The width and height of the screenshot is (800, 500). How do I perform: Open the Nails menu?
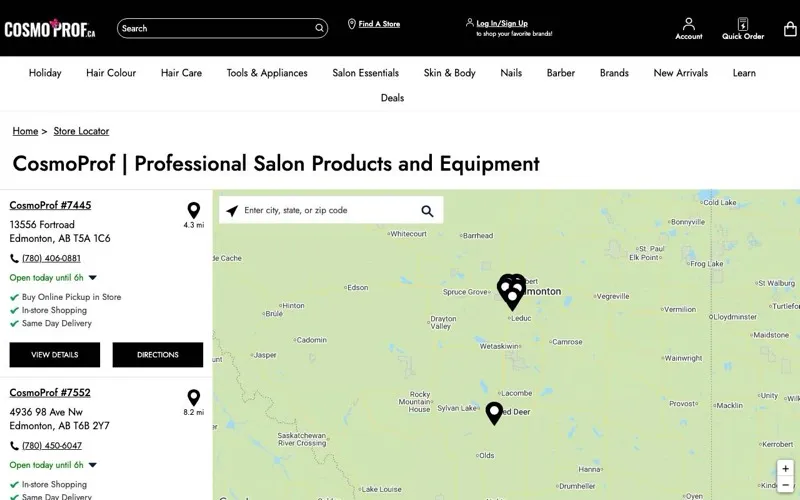511,73
